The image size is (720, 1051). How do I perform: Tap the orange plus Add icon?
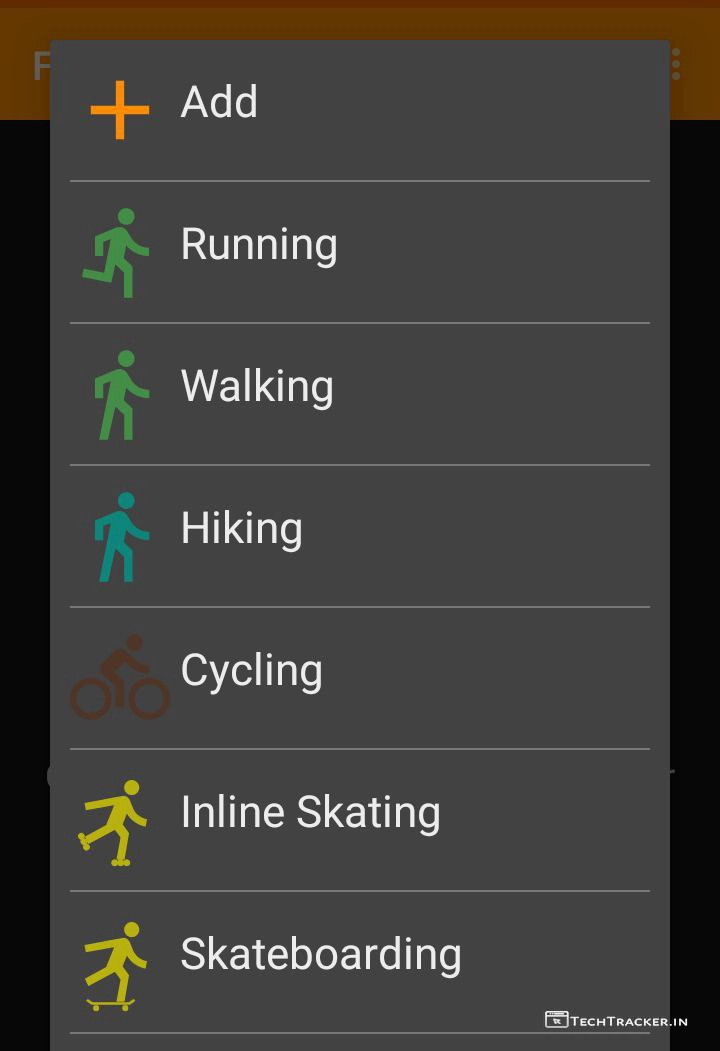[x=120, y=109]
